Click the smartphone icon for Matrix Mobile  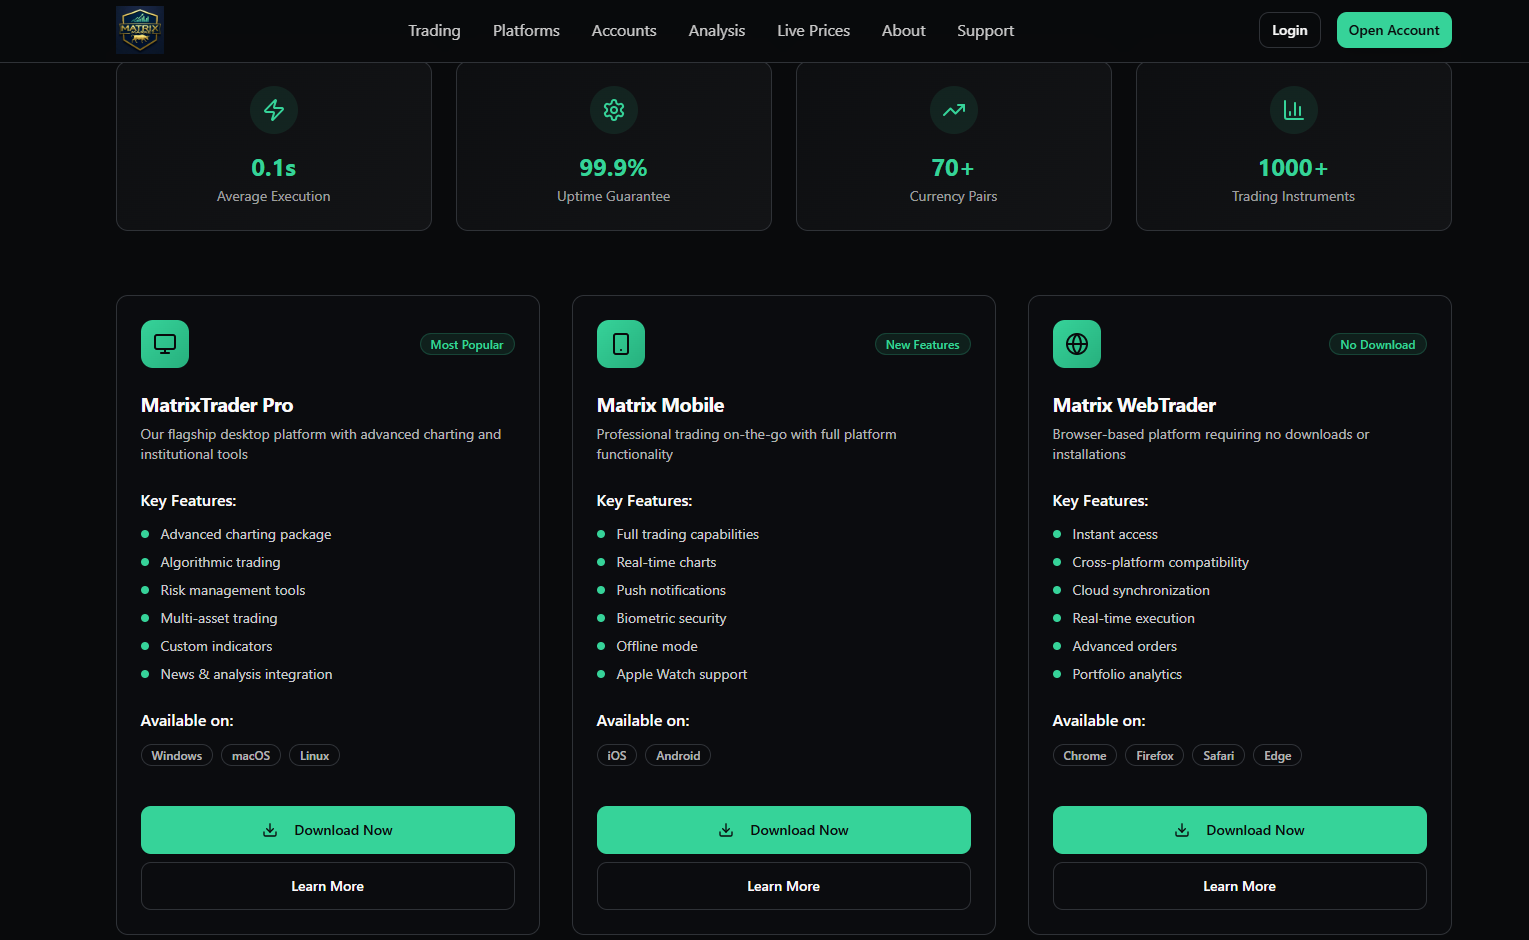point(621,344)
